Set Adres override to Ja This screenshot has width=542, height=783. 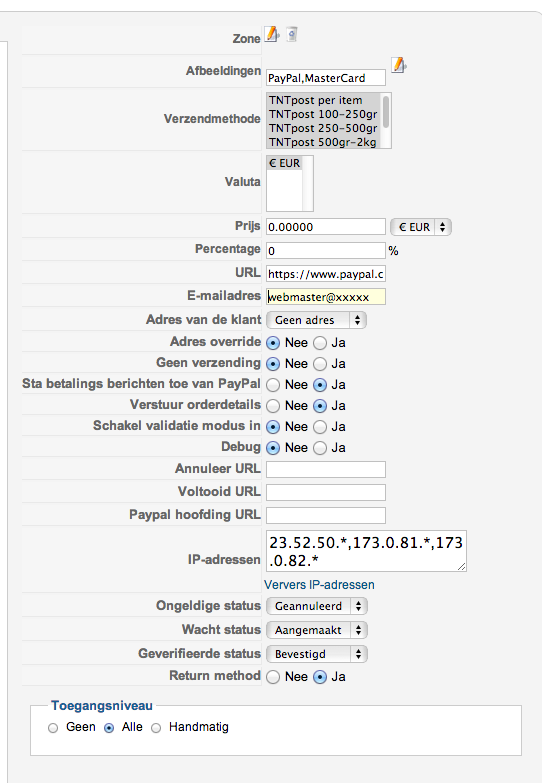point(320,343)
